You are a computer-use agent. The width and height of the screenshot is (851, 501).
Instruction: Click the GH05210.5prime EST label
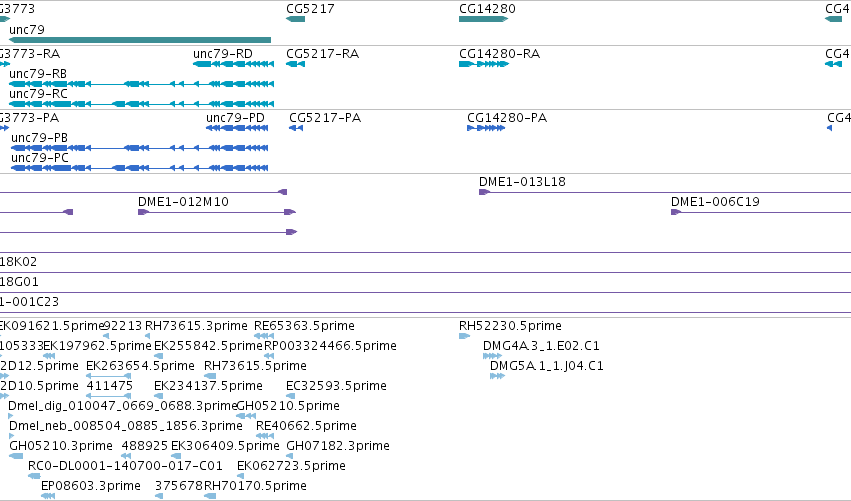[288, 406]
